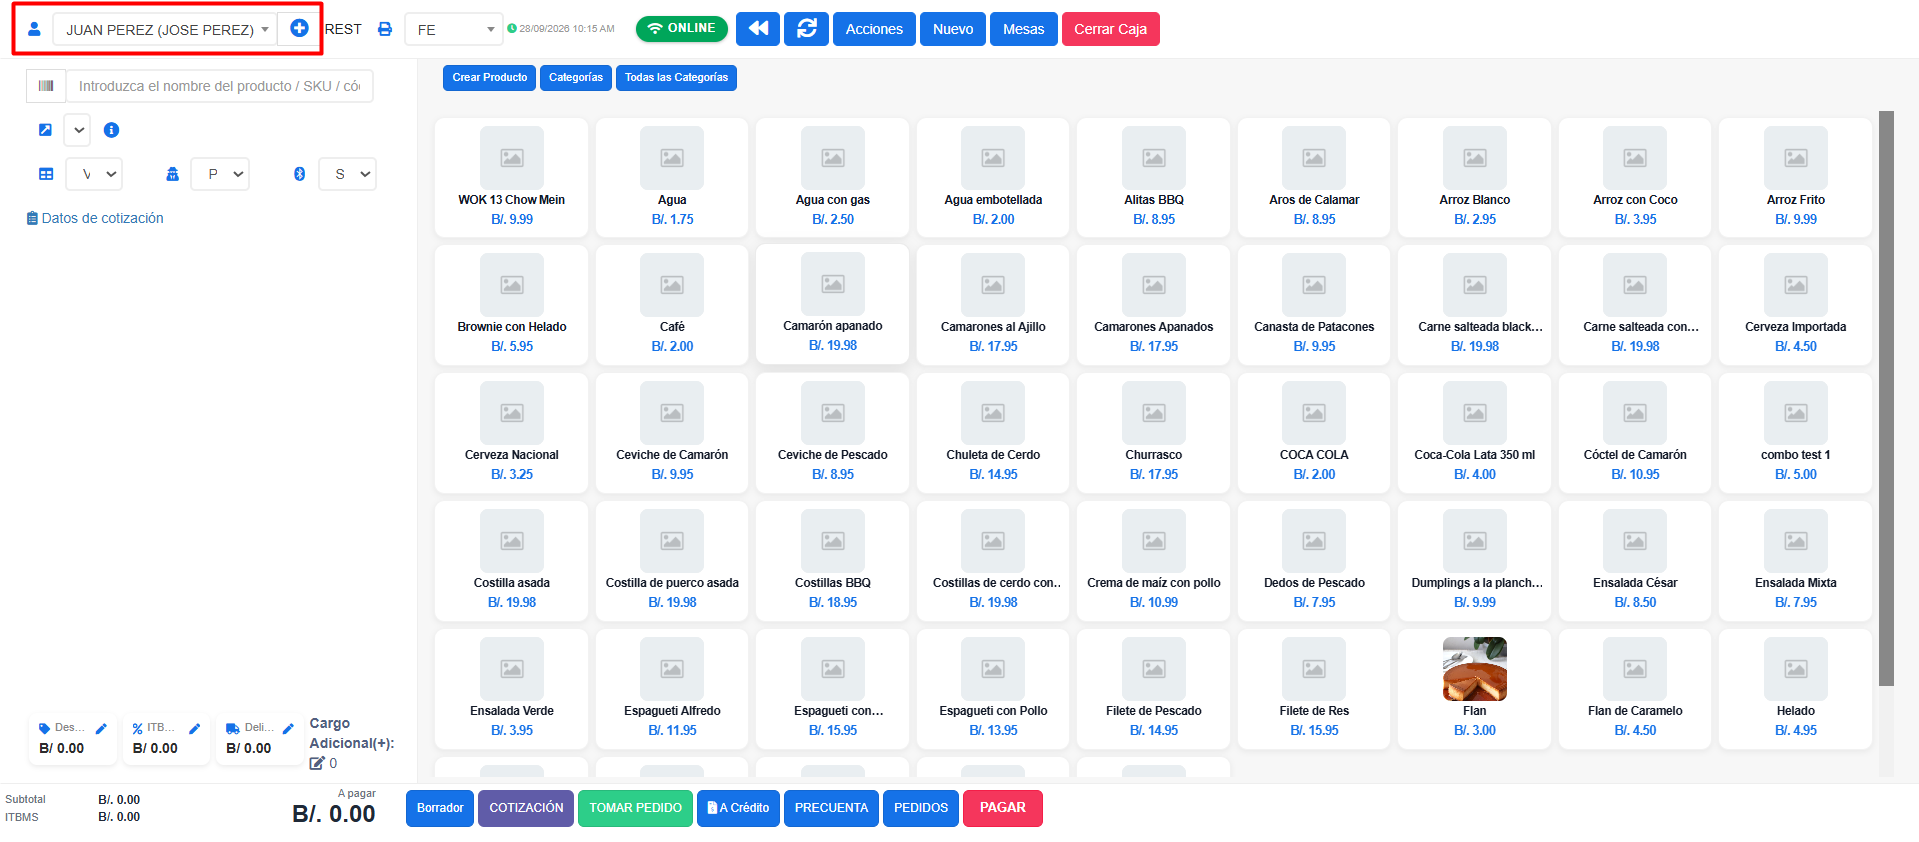Click Crear Producto
Viewport: 1919px width, 842px height.
[x=490, y=78]
